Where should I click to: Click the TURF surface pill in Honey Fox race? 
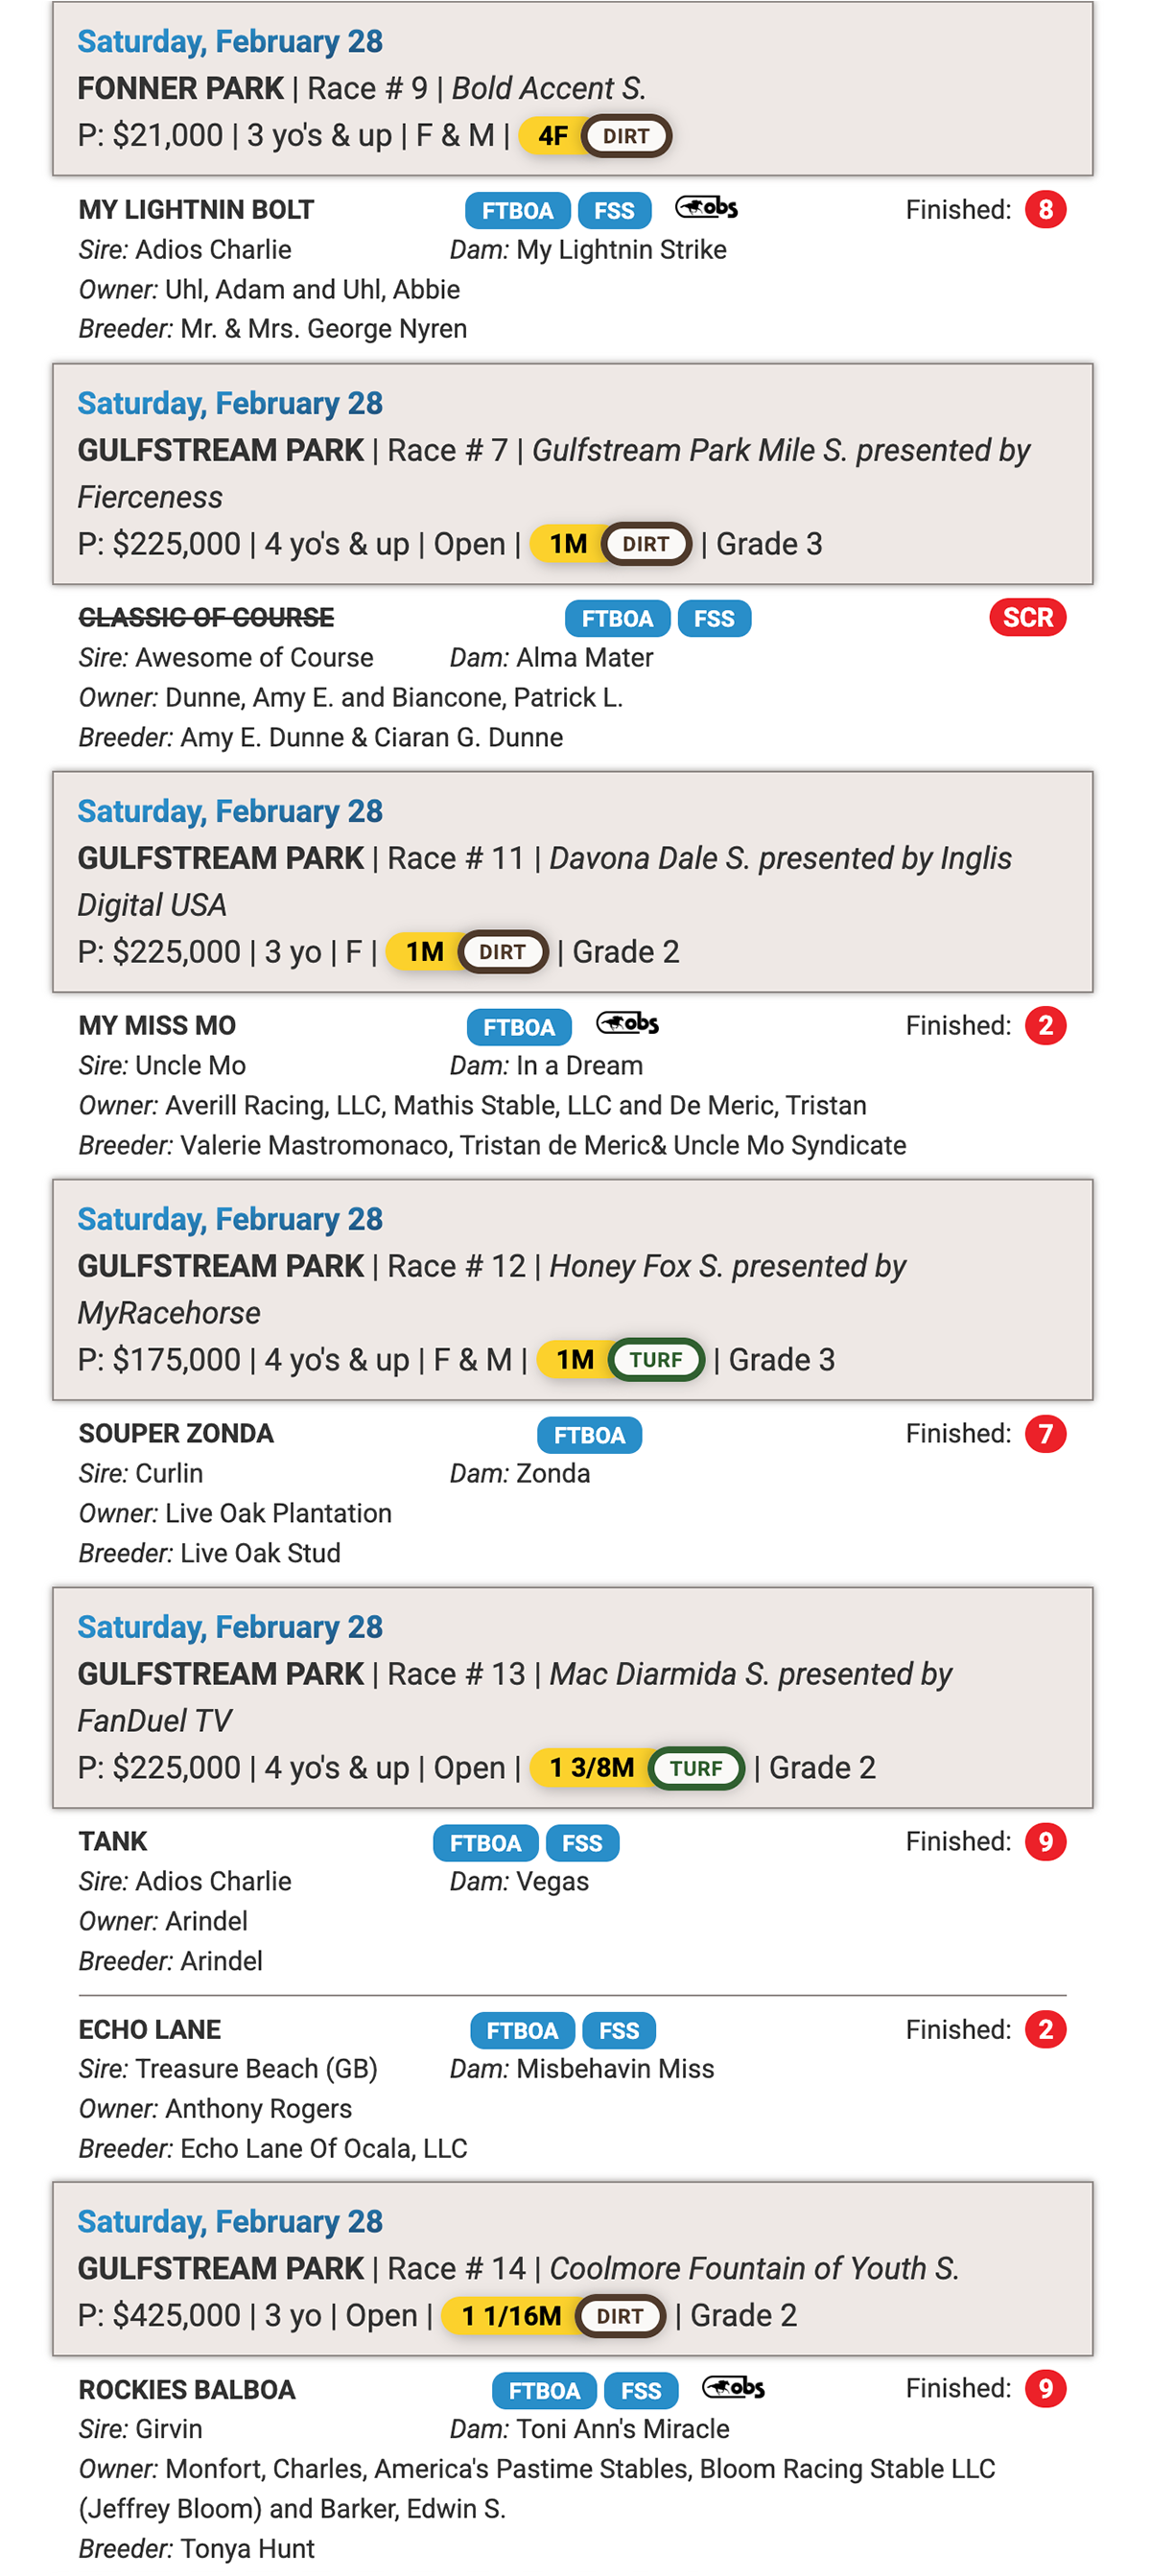[x=656, y=1360]
